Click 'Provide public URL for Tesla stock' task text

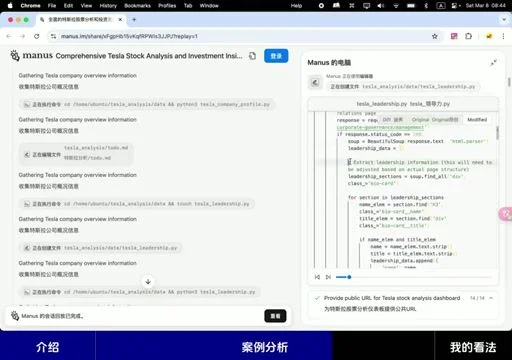click(392, 298)
